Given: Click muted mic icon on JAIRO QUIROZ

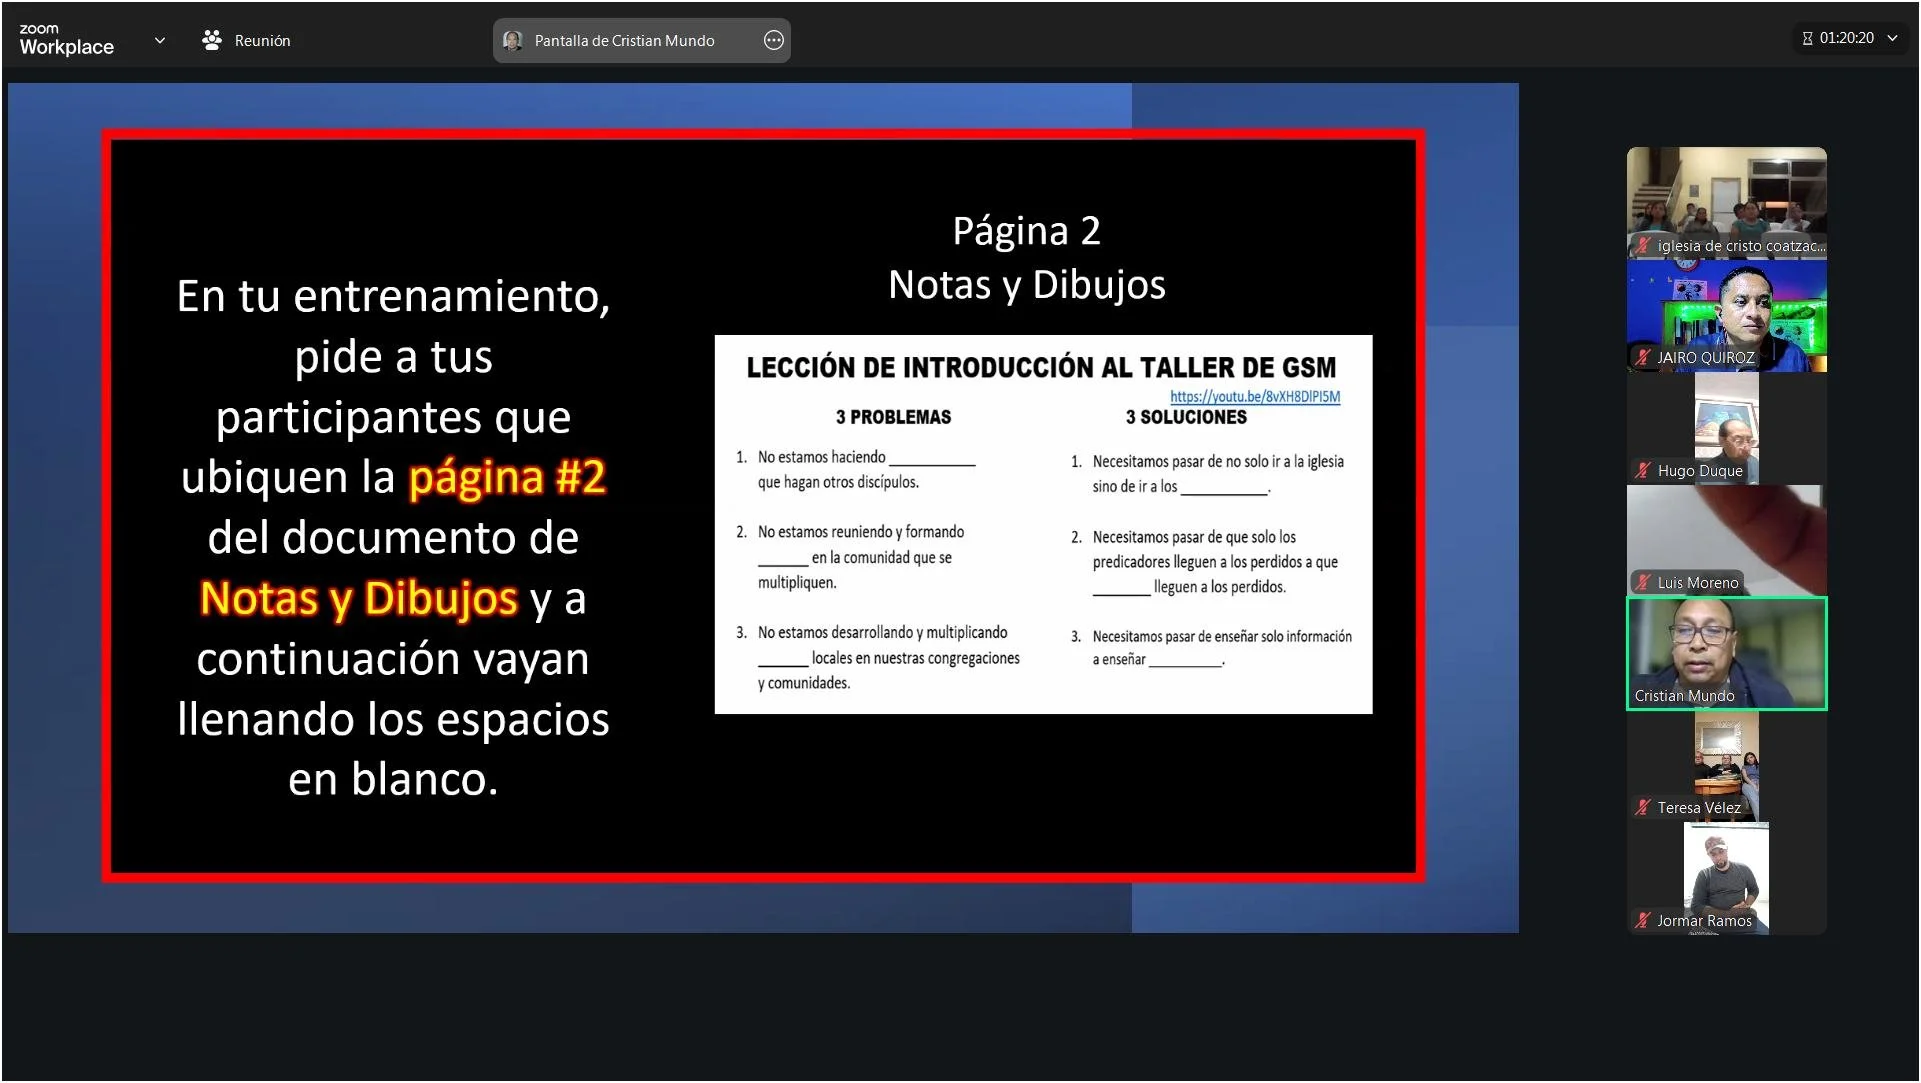Looking at the screenshot, I should [x=1642, y=357].
